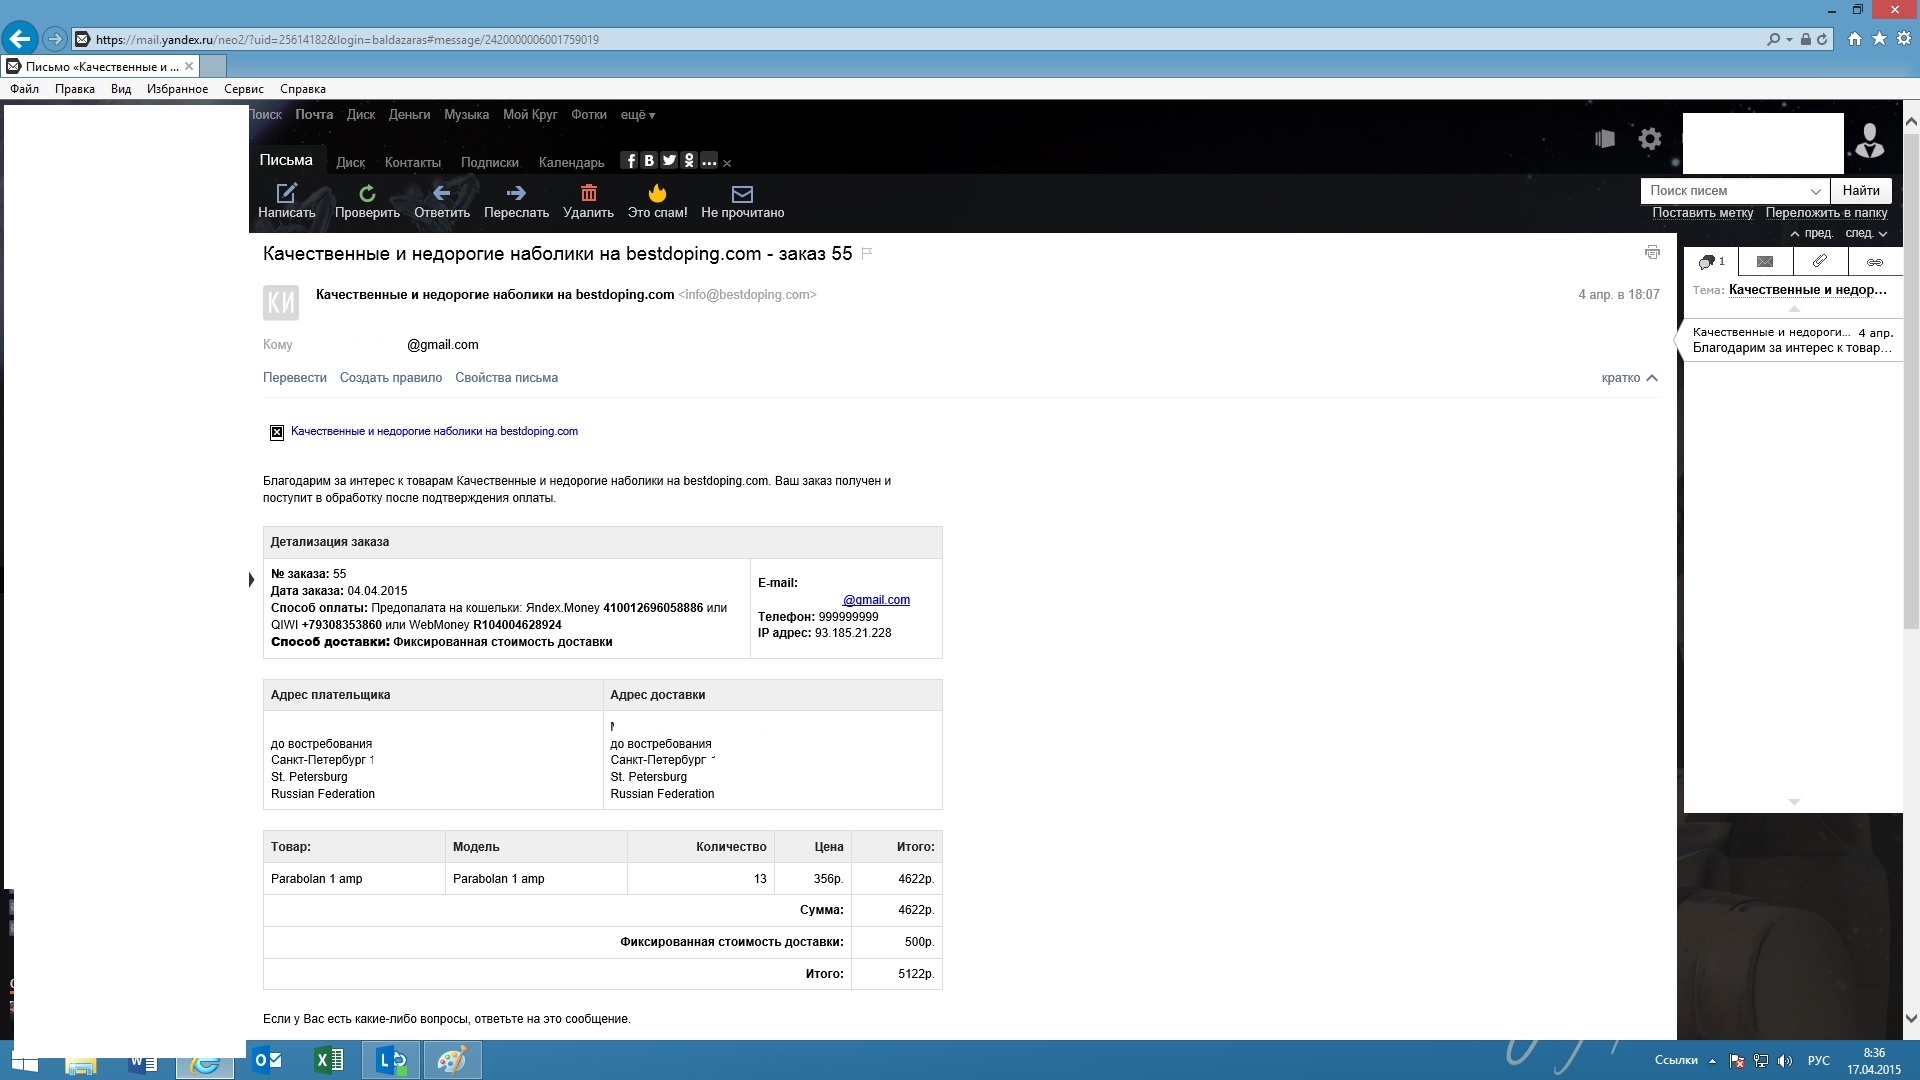Open search options dropdown arrow
Viewport: 1920px width, 1080px height.
[x=1815, y=191]
